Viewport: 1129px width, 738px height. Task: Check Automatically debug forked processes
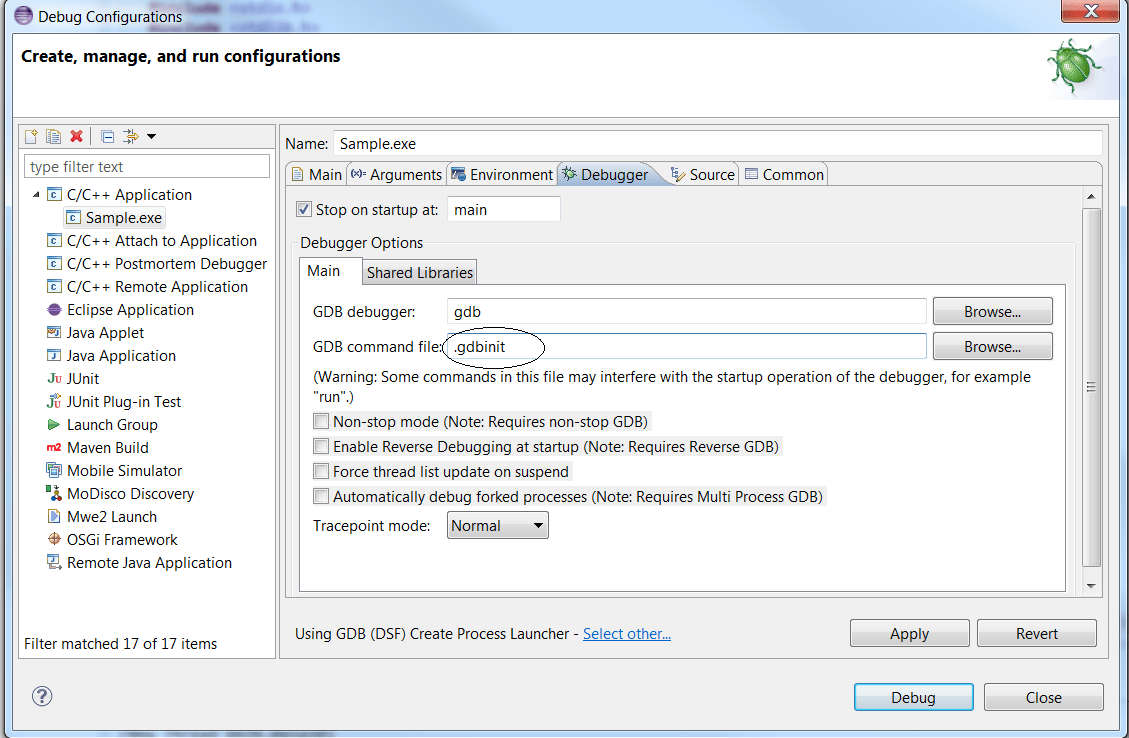point(321,497)
